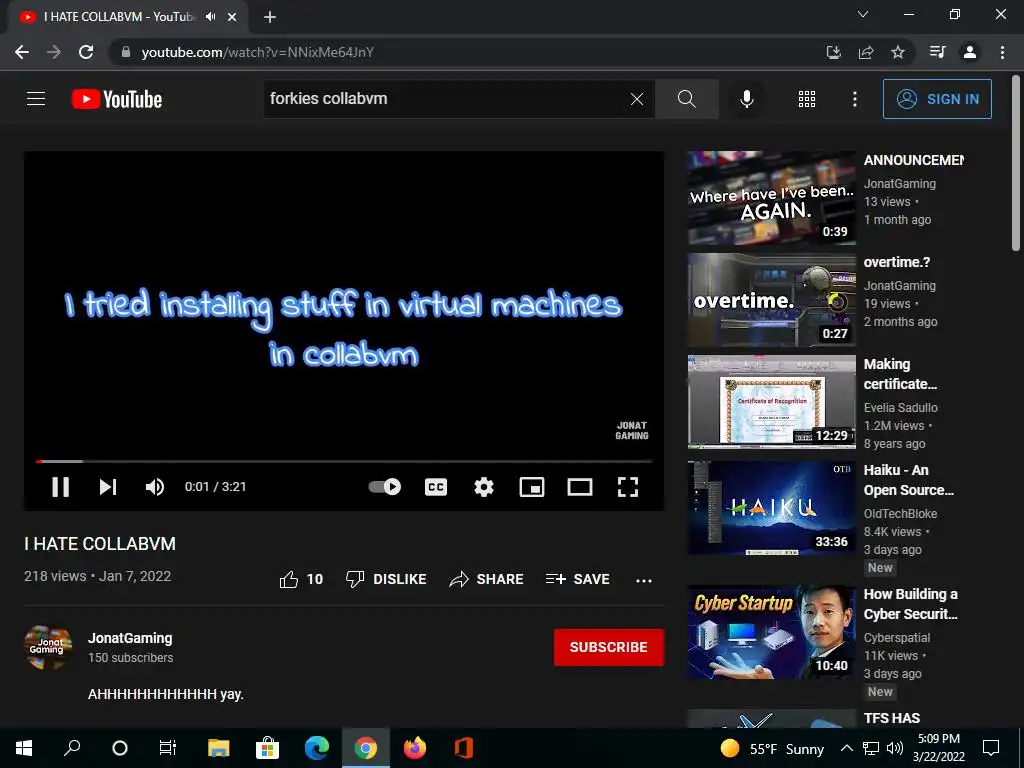Reload the page
The image size is (1024, 768).
coord(86,52)
